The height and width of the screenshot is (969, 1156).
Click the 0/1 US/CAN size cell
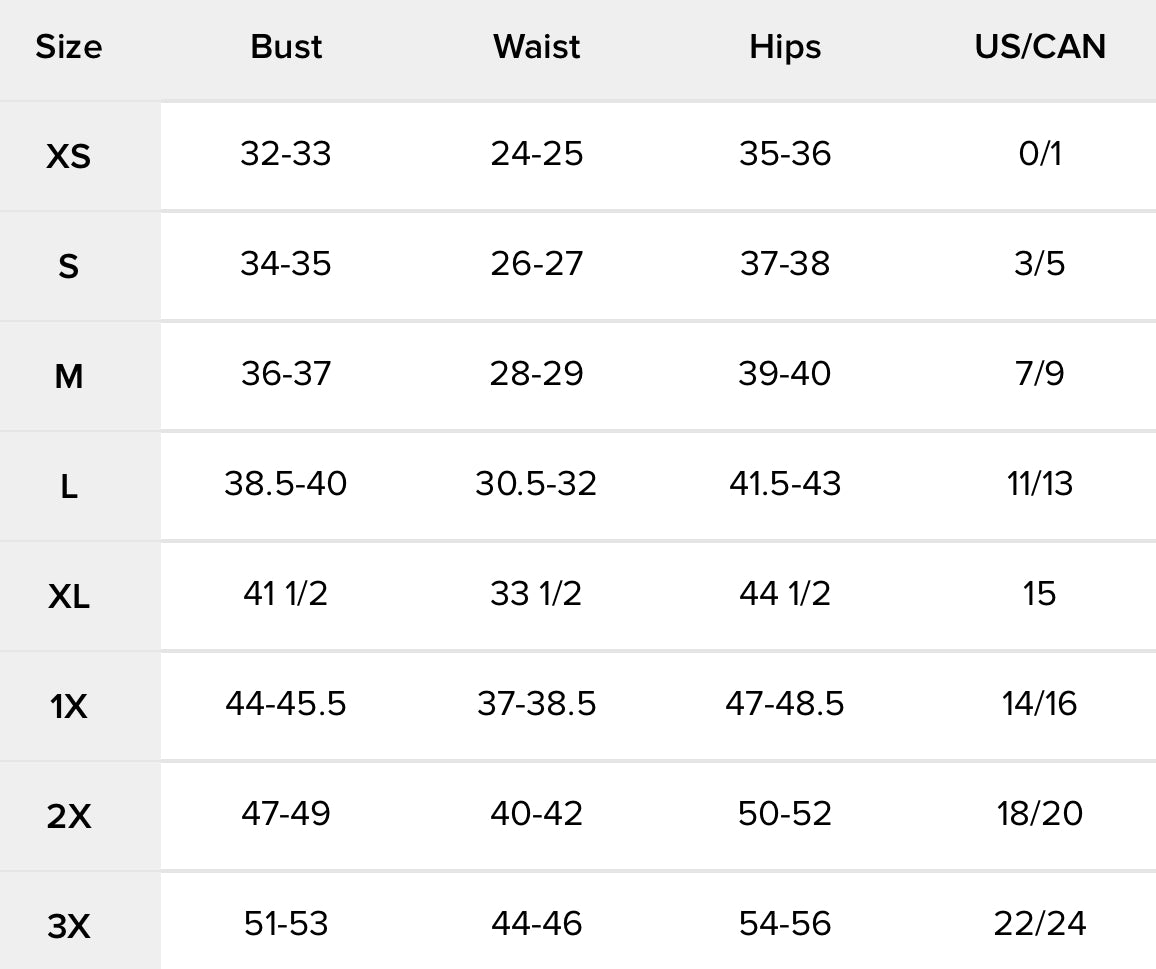pyautogui.click(x=1040, y=154)
